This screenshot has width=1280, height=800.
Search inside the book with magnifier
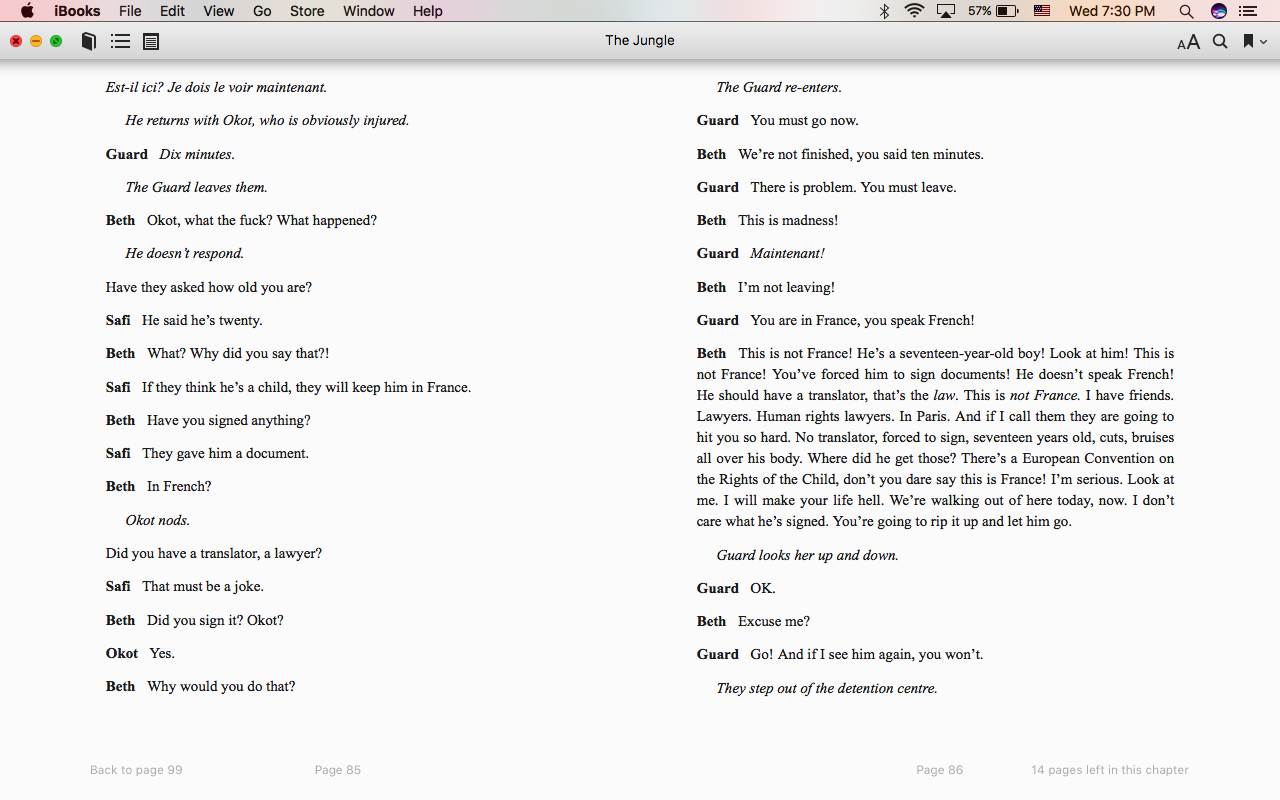click(x=1220, y=41)
